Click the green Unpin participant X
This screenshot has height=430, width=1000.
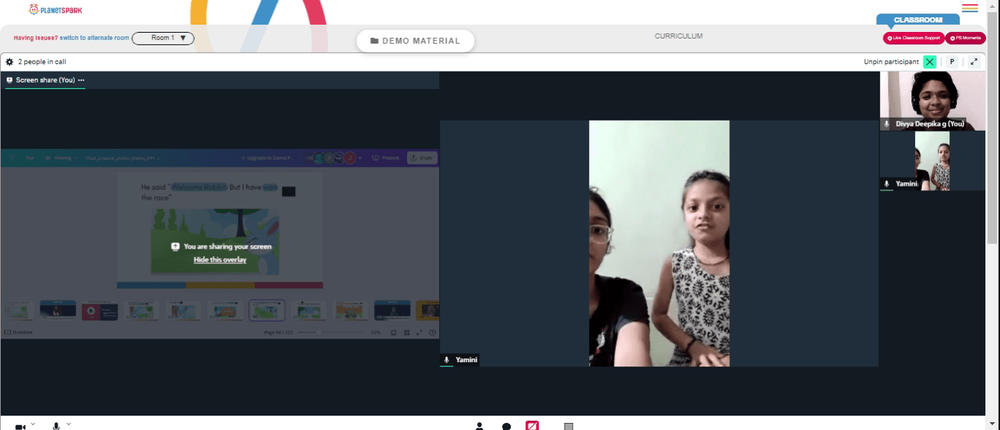click(x=930, y=62)
